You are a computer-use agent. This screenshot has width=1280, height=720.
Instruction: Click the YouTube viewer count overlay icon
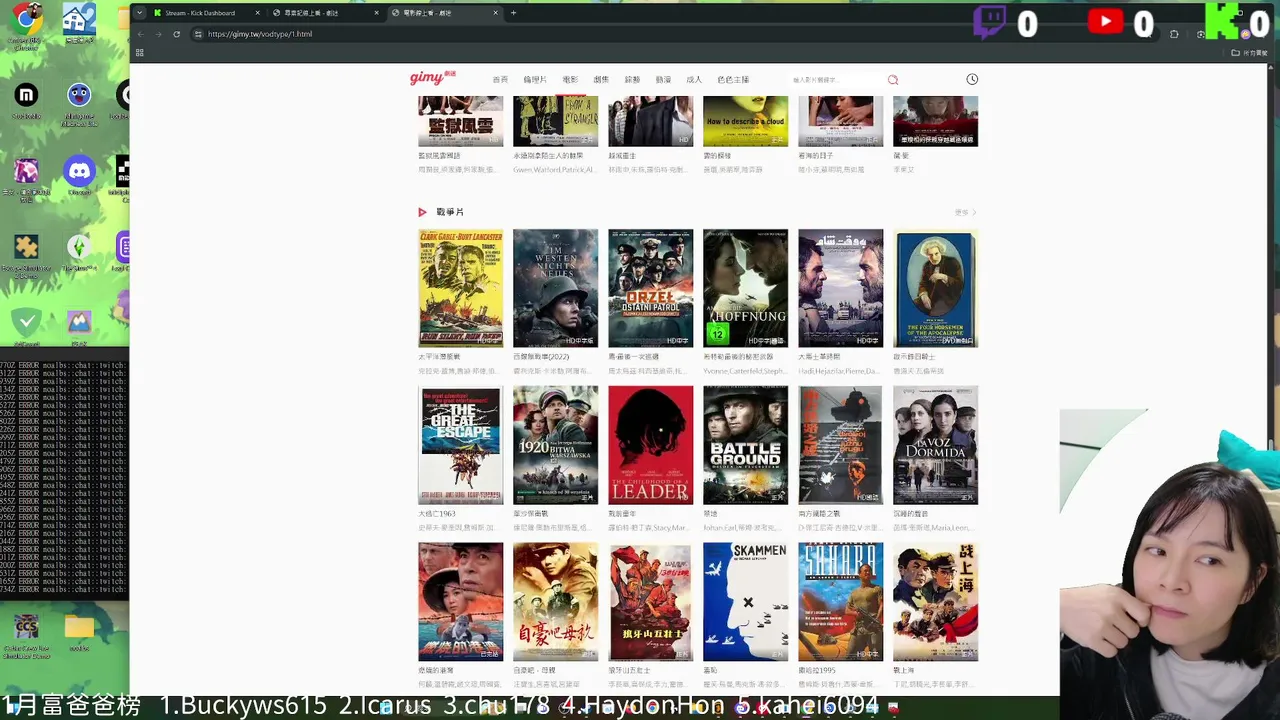pos(1105,22)
